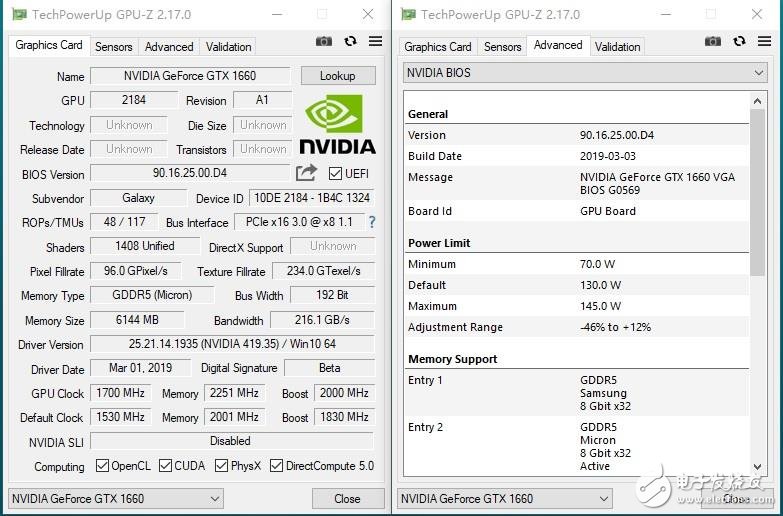Click the Driver Version field
This screenshot has width=783, height=516.
232,344
